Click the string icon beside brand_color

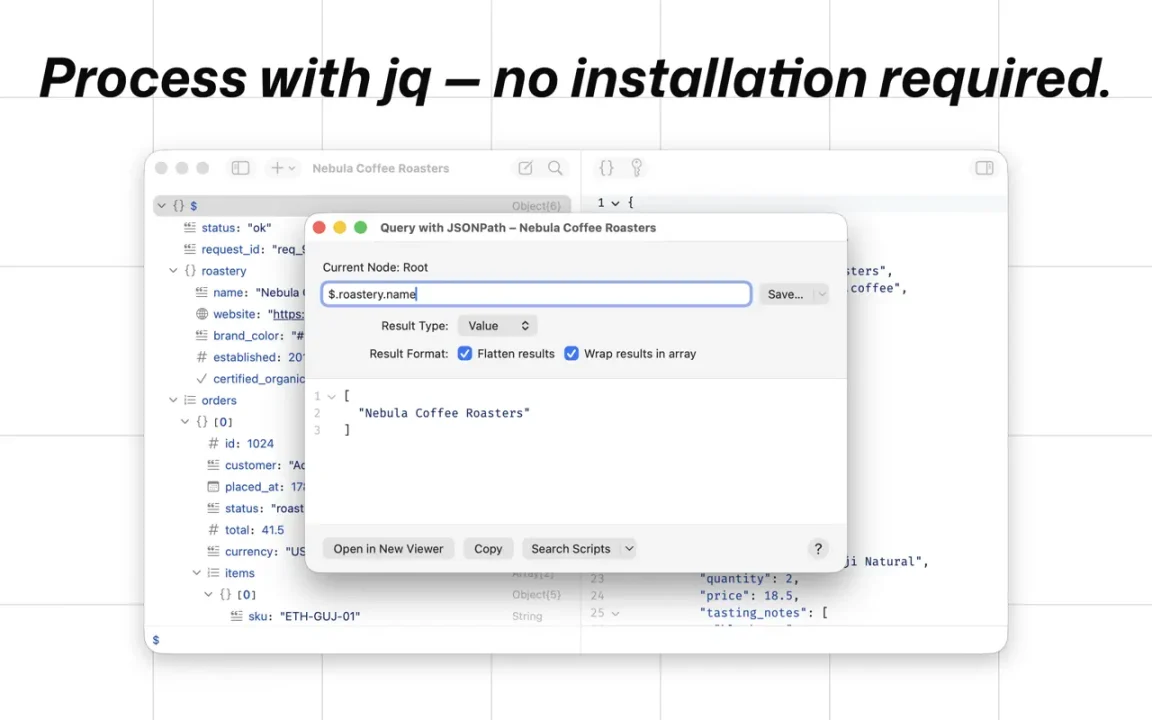[201, 335]
